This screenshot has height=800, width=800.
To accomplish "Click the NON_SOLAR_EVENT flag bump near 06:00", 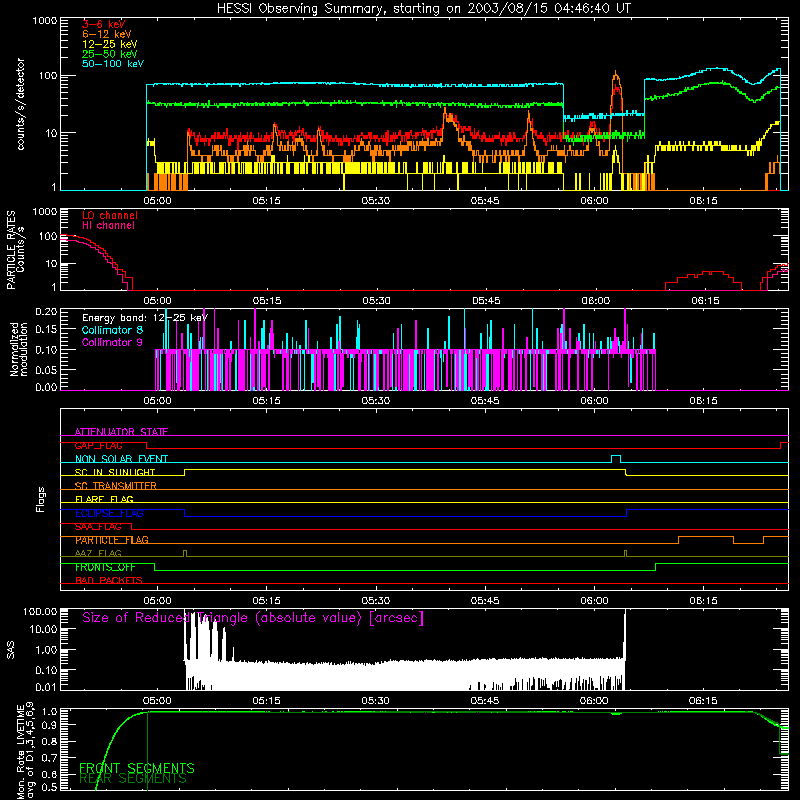I will coord(616,458).
